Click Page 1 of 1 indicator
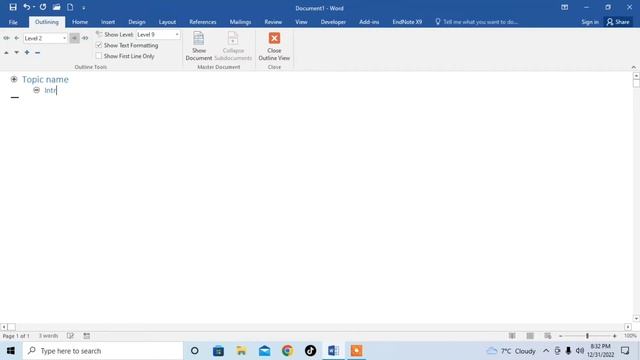 coord(16,336)
